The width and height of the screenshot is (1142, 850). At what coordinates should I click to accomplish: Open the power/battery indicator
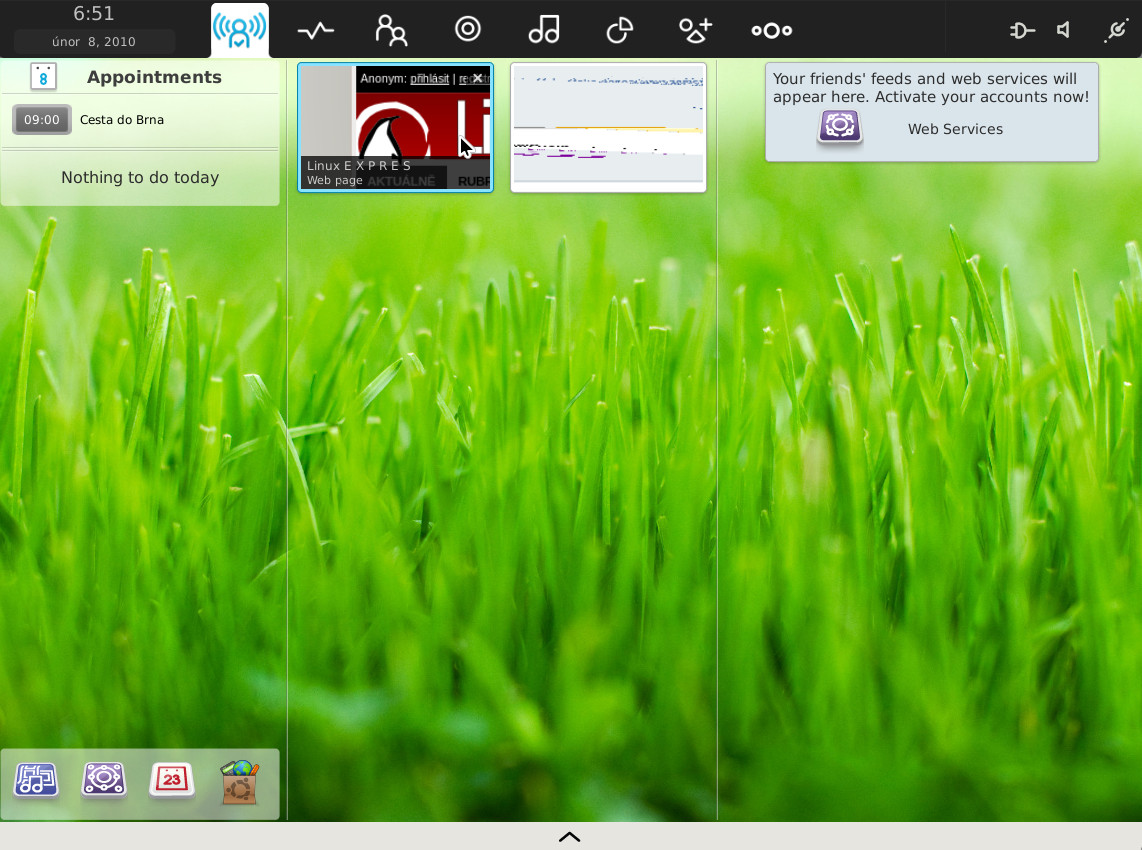[x=1022, y=30]
